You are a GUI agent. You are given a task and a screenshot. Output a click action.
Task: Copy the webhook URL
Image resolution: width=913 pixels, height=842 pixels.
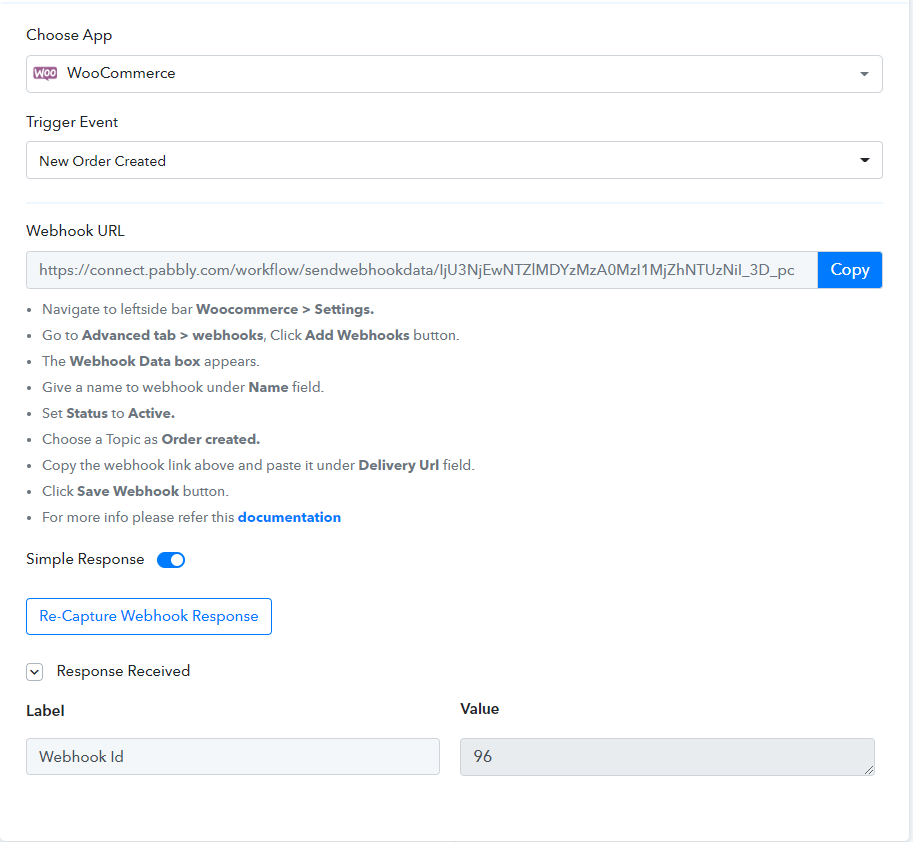[x=850, y=270]
